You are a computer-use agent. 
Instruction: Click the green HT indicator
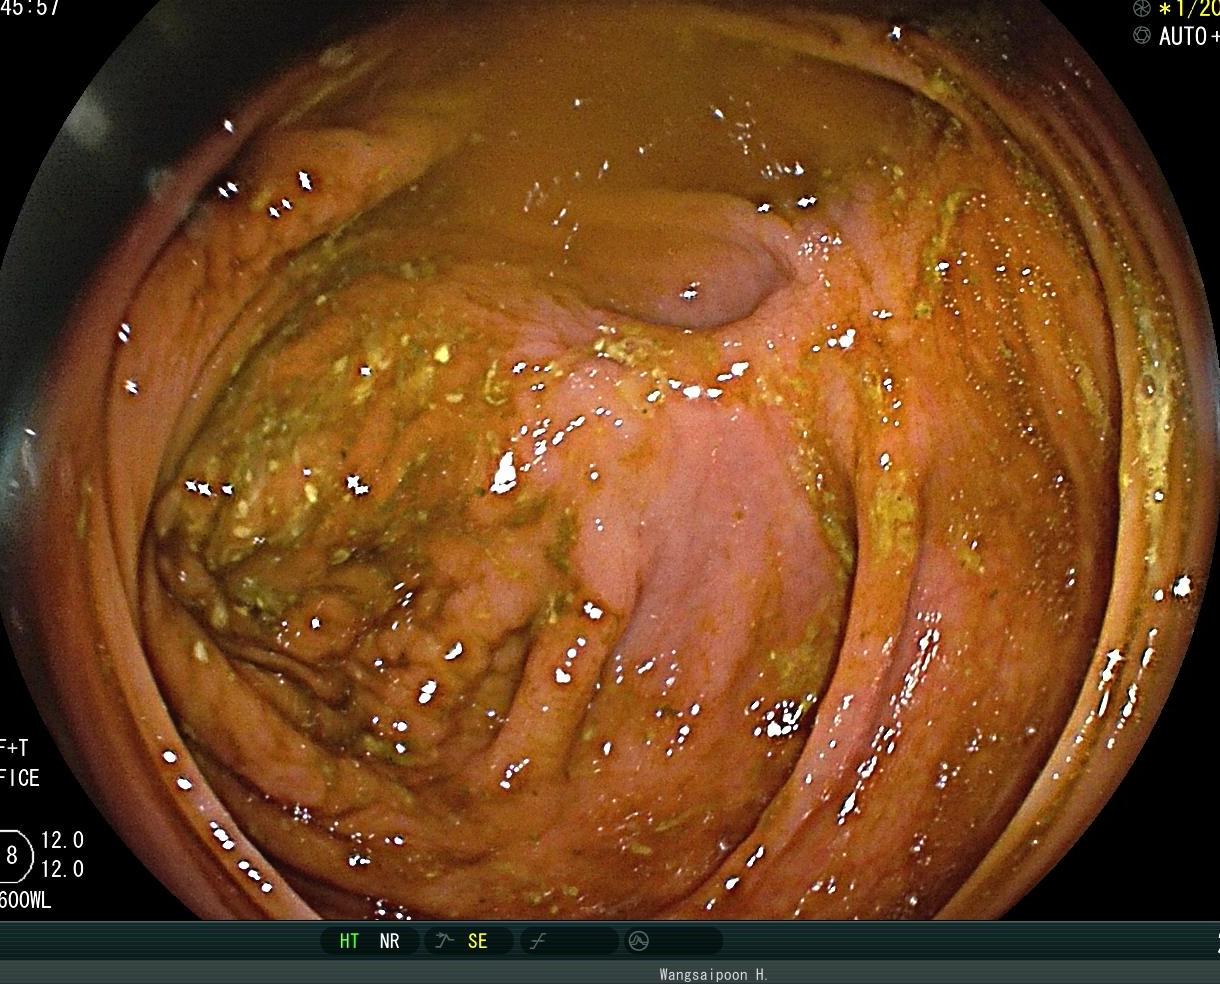349,941
